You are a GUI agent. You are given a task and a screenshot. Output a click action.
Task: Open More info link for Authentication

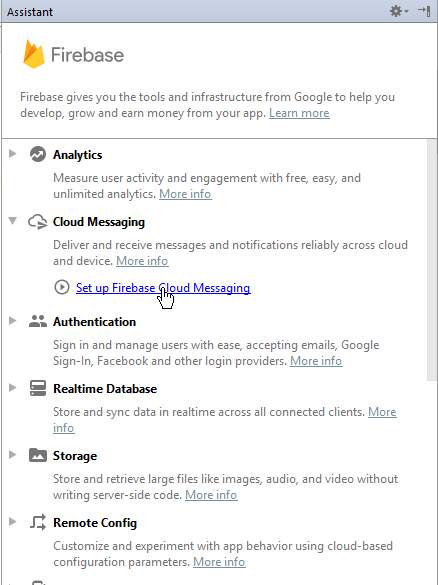point(316,361)
